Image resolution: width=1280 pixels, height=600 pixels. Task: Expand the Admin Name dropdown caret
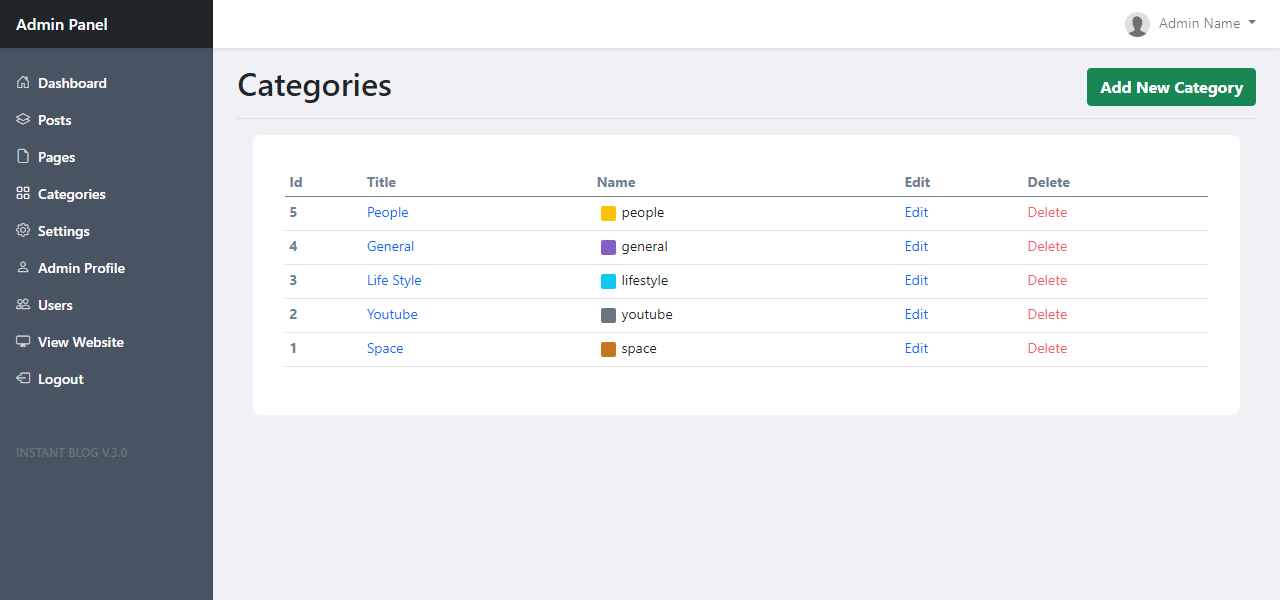pos(1252,23)
